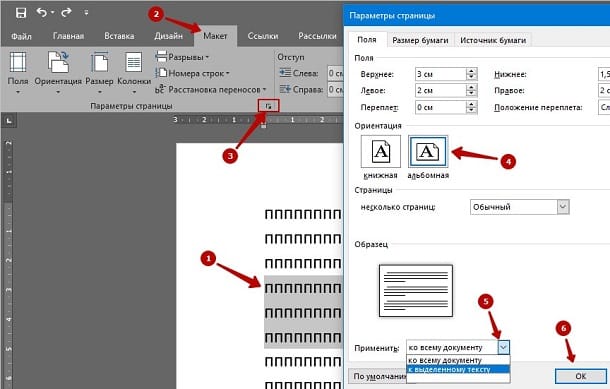The height and width of the screenshot is (389, 610).
Task: Click the Левое margin field
Action: tap(440, 91)
